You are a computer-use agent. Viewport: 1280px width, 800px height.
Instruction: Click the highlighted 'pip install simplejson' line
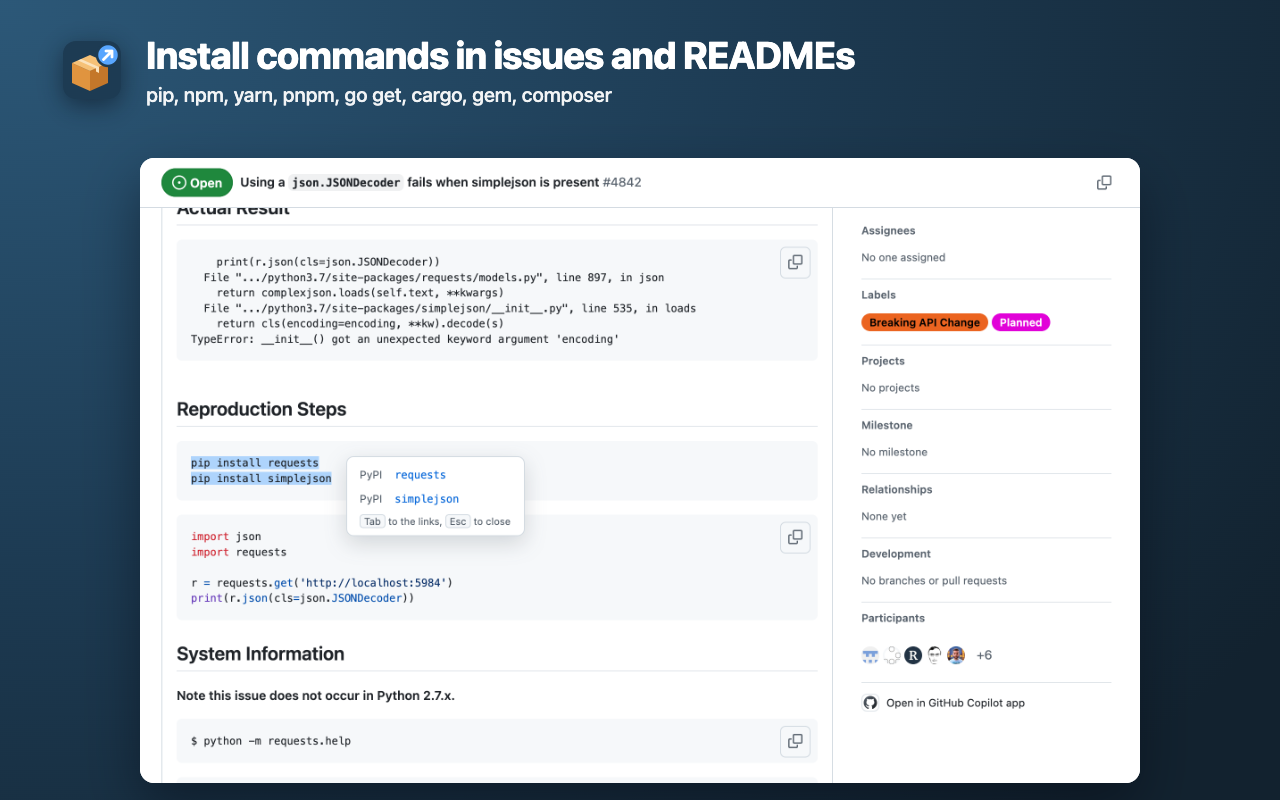pos(261,478)
